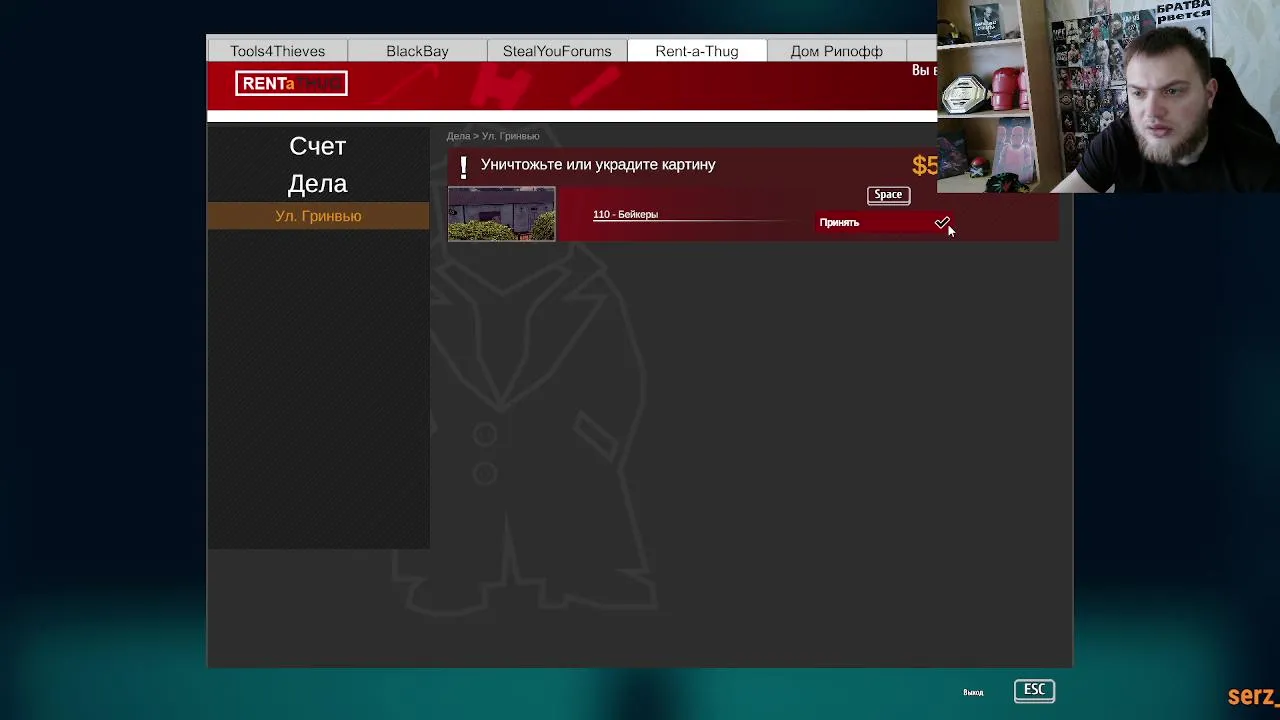
Task: Click the Дела breadcrumb link
Action: [x=458, y=136]
